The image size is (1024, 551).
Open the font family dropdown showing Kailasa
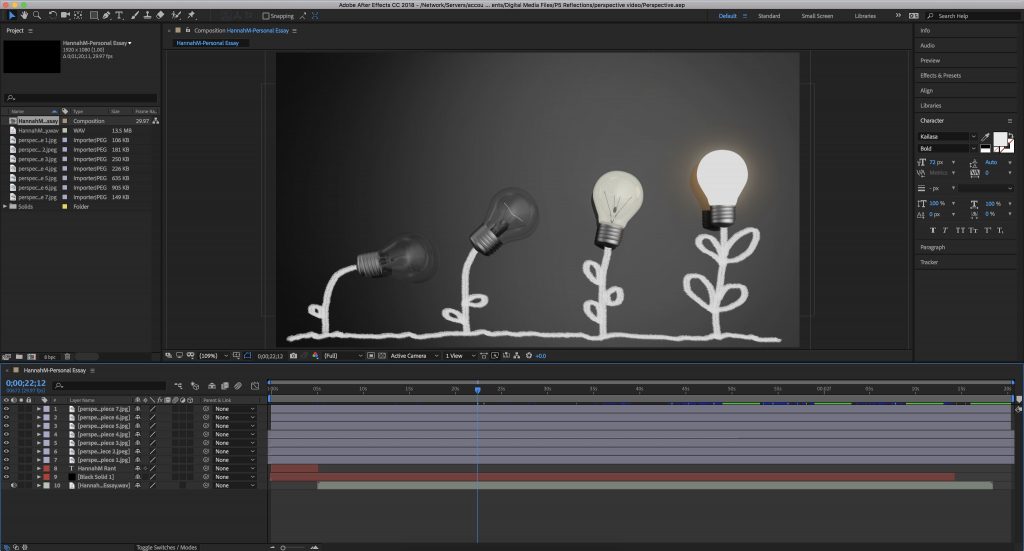947,136
